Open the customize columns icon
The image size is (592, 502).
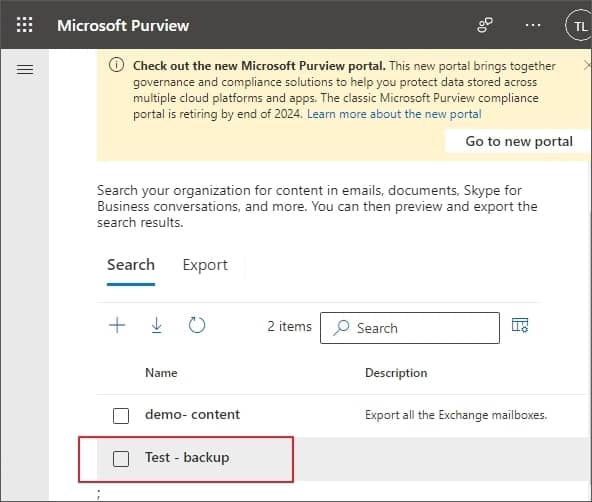tap(520, 325)
